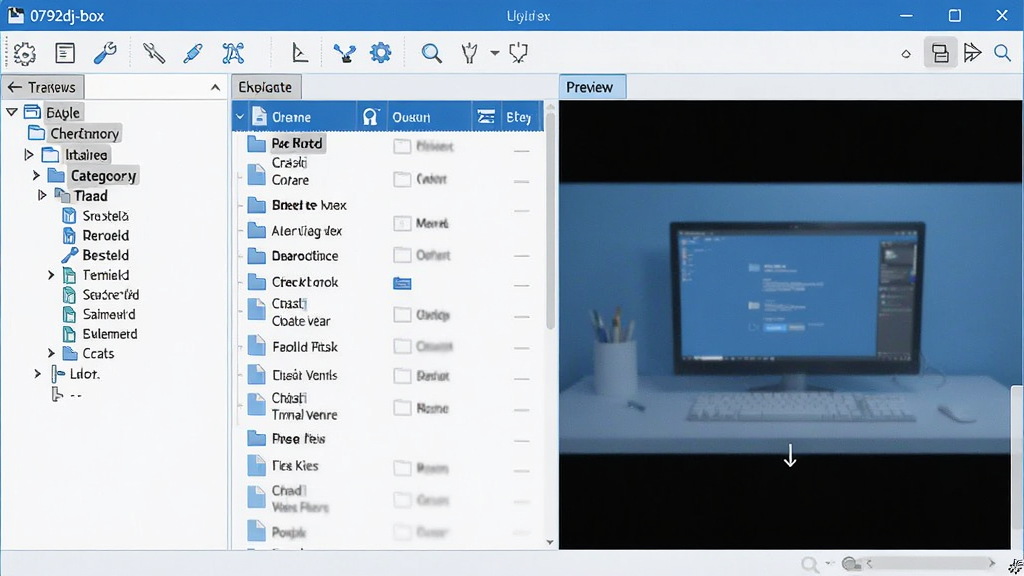The width and height of the screenshot is (1024, 576).
Task: Select the Besteld item in the tree
Action: click(105, 255)
